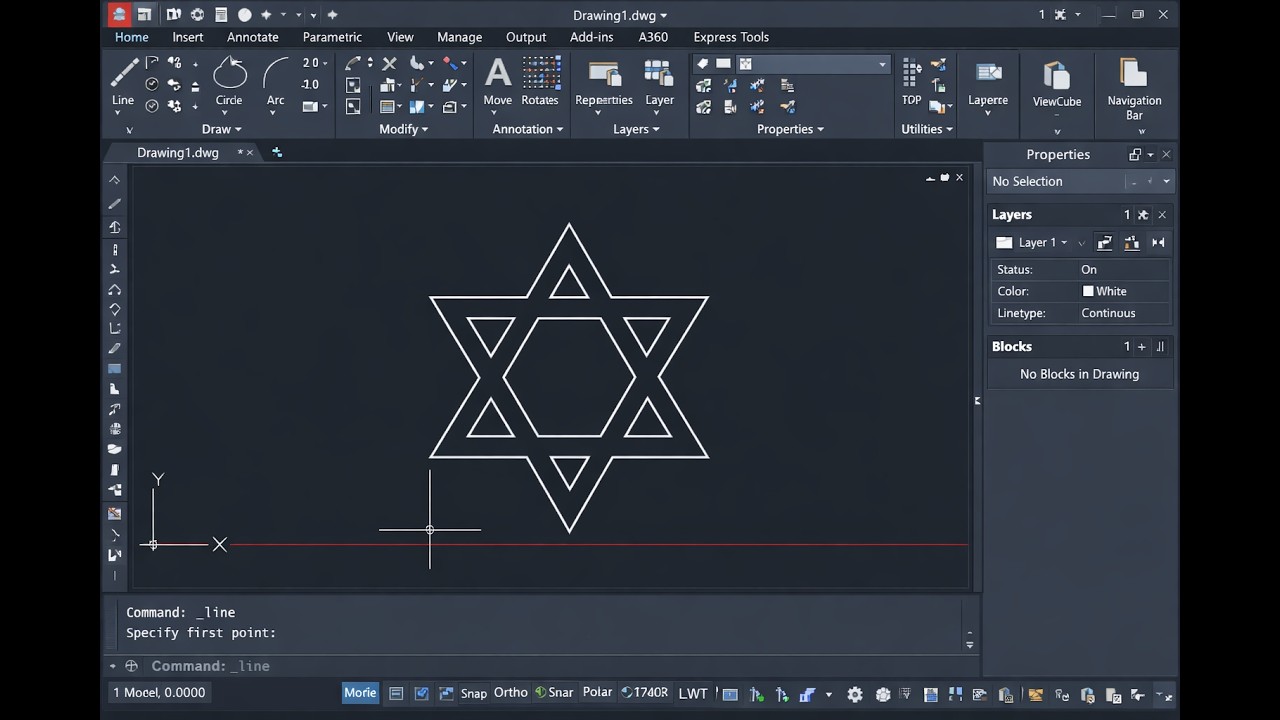The image size is (1280, 720).
Task: Click the LWT status bar item
Action: point(693,693)
